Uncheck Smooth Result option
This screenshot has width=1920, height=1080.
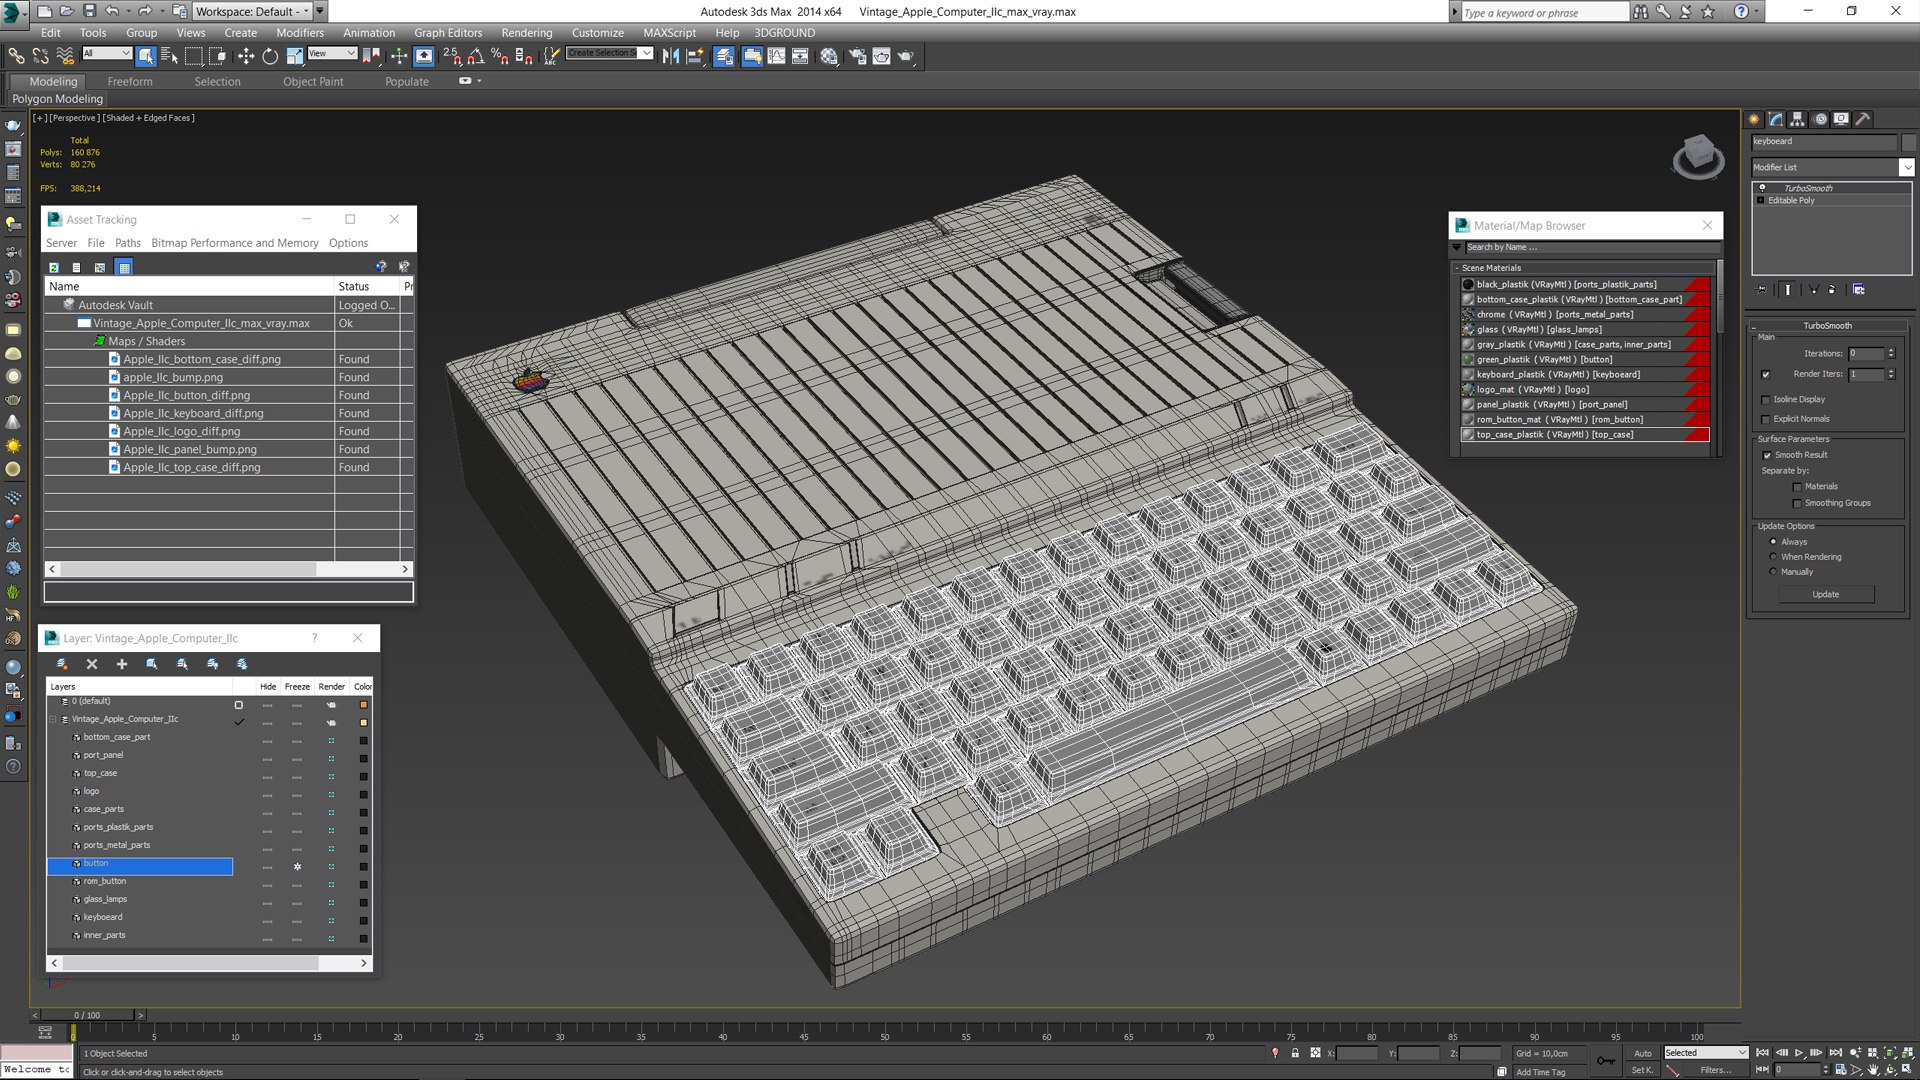[x=1767, y=456]
